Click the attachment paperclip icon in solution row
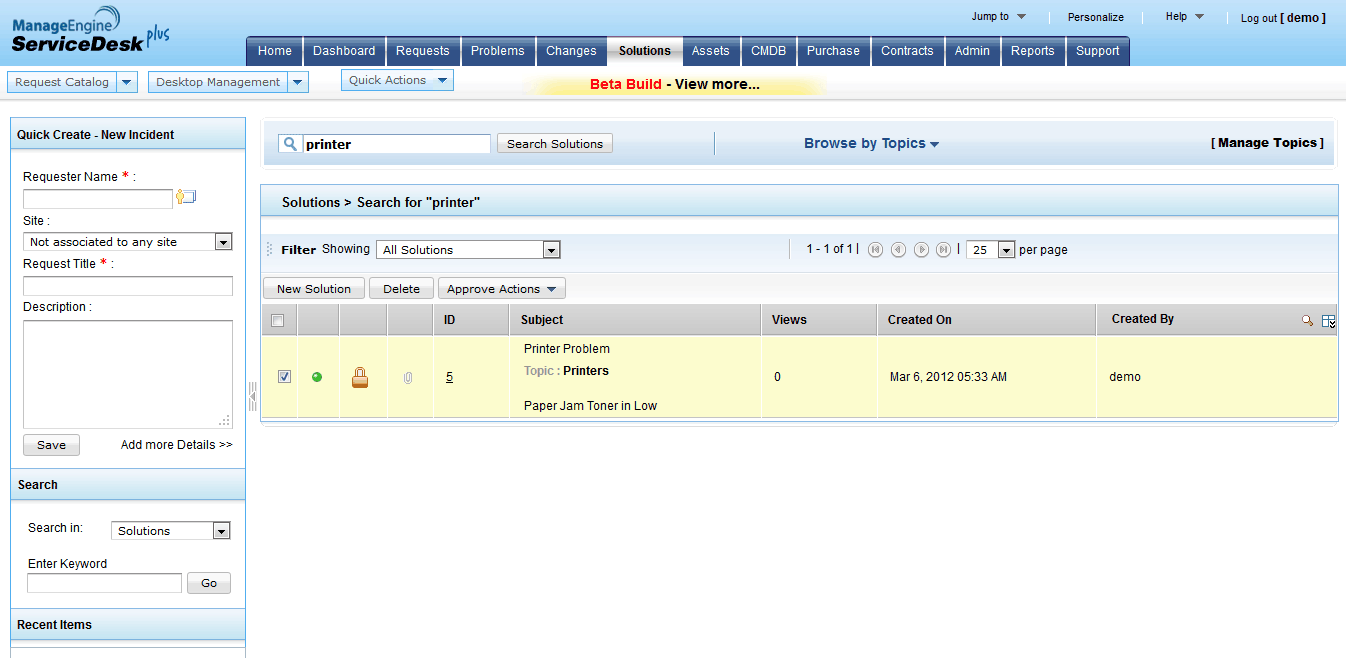1346x658 pixels. pos(408,378)
